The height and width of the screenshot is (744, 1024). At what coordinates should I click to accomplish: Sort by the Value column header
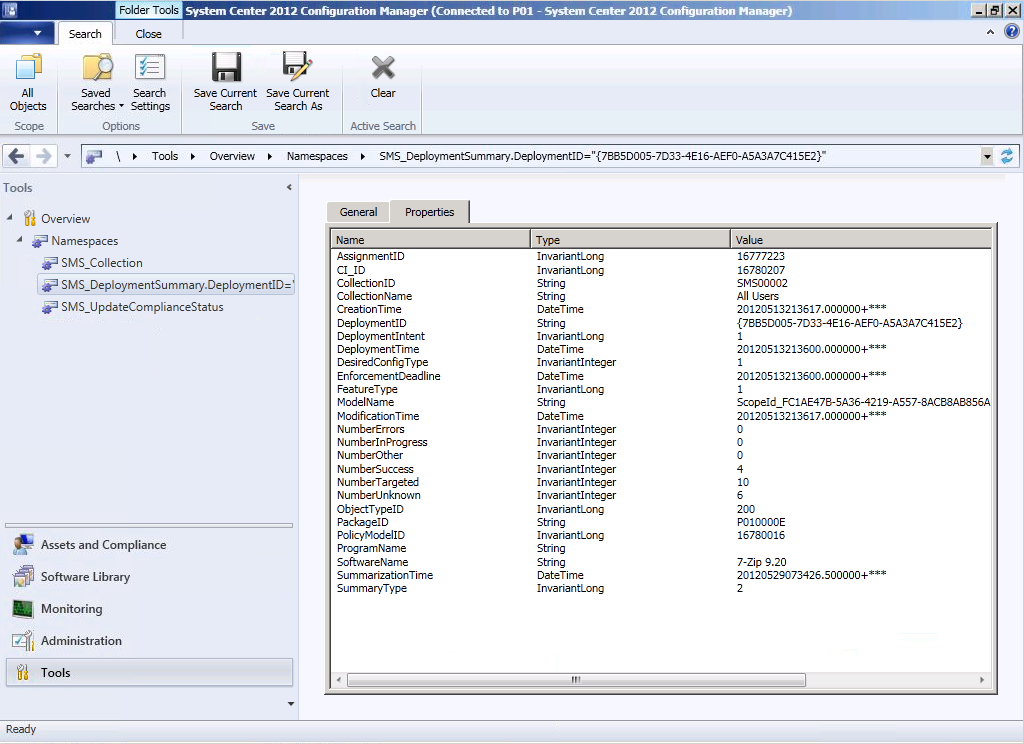[861, 240]
